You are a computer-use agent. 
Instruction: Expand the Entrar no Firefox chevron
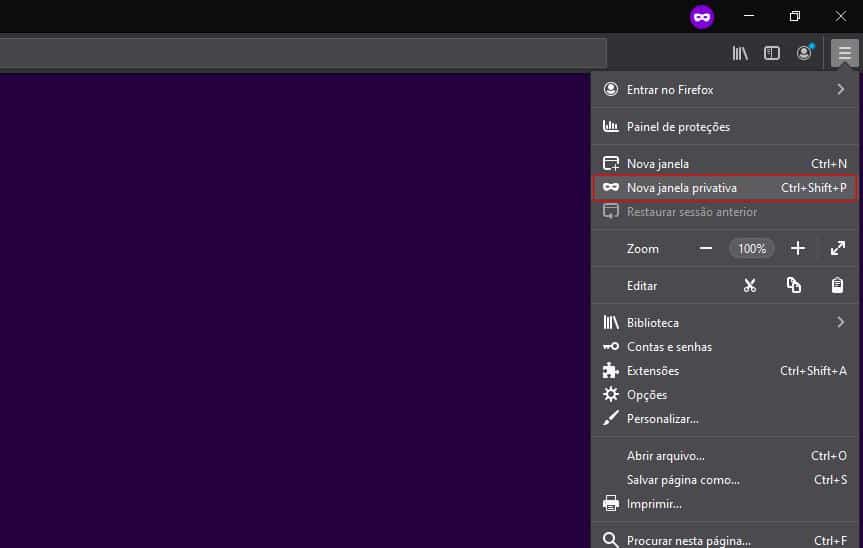pyautogui.click(x=840, y=89)
